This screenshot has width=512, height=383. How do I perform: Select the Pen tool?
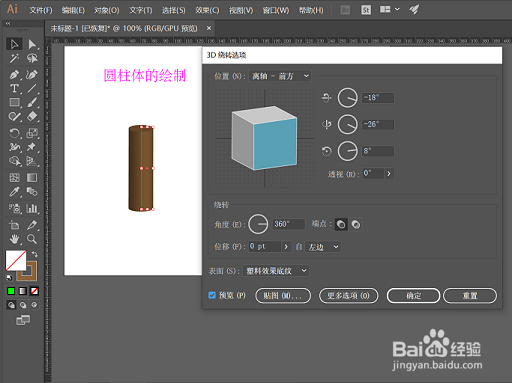(x=14, y=75)
